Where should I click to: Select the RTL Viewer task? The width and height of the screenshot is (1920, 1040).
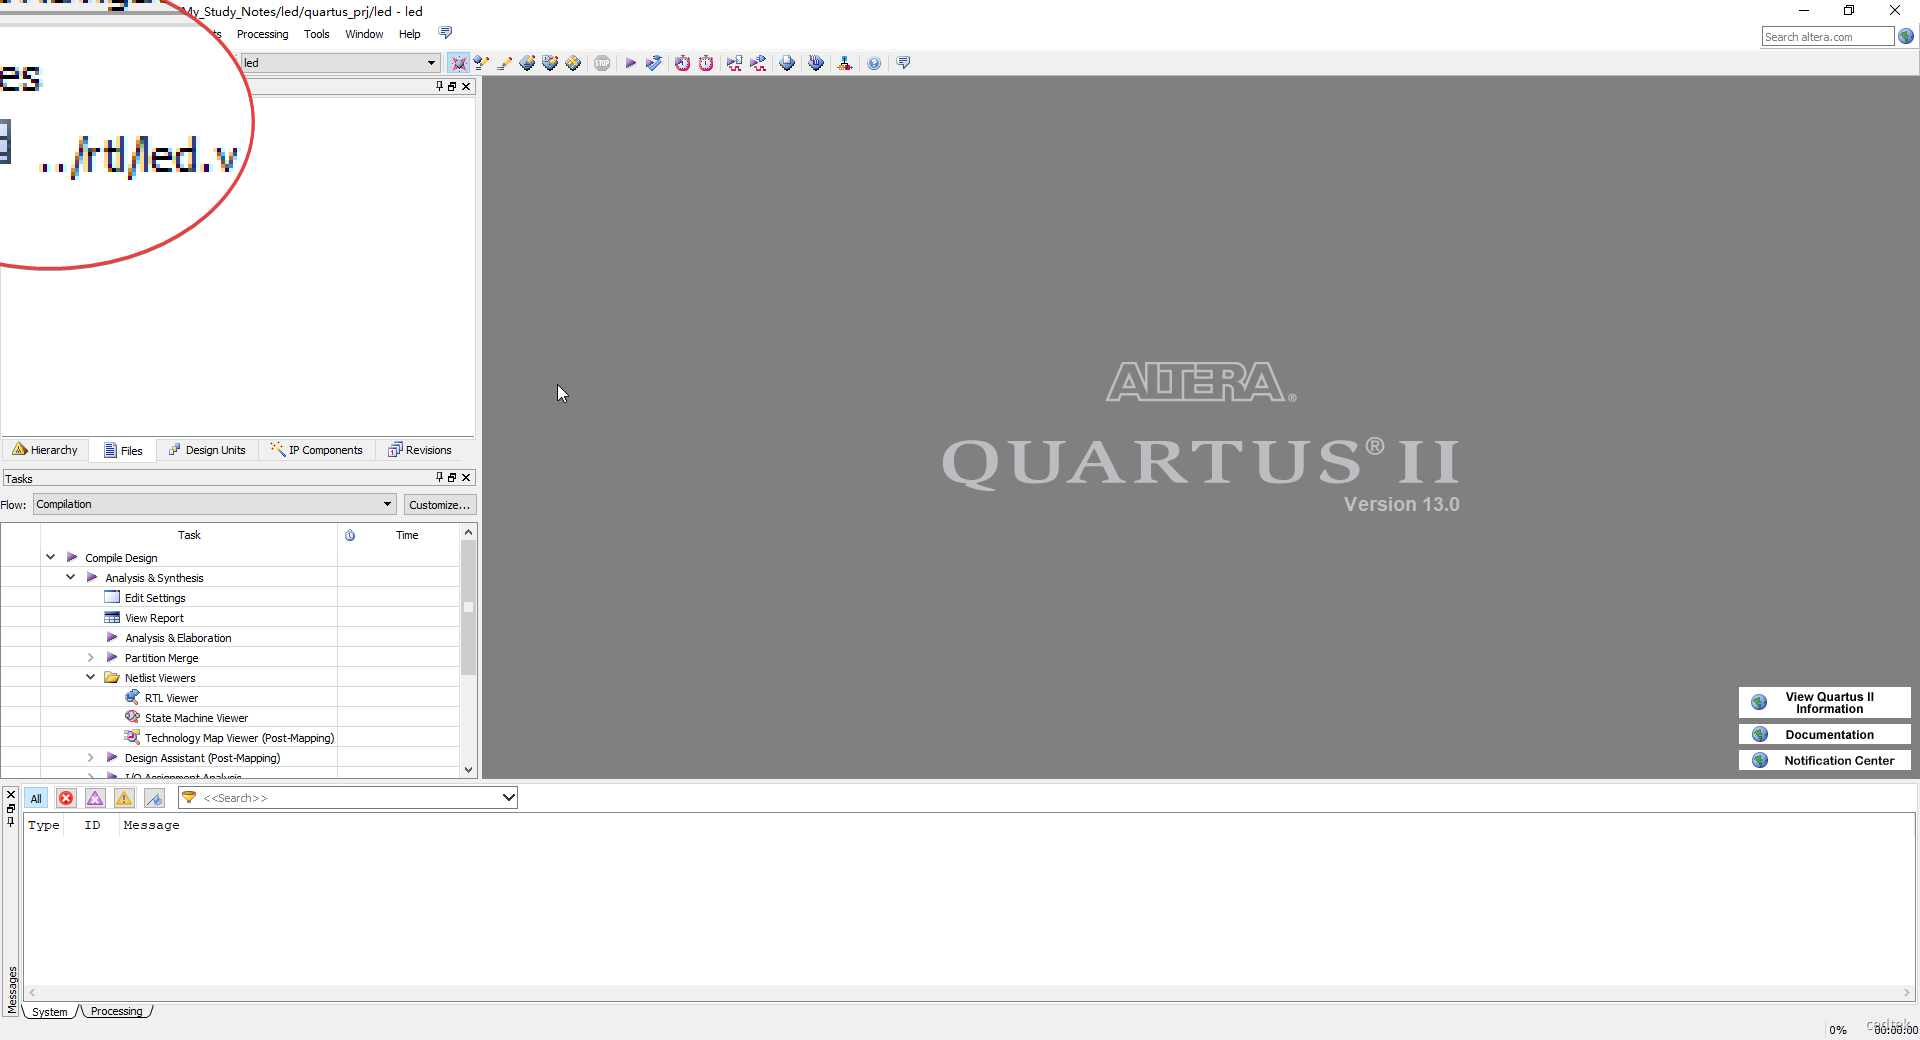click(171, 698)
